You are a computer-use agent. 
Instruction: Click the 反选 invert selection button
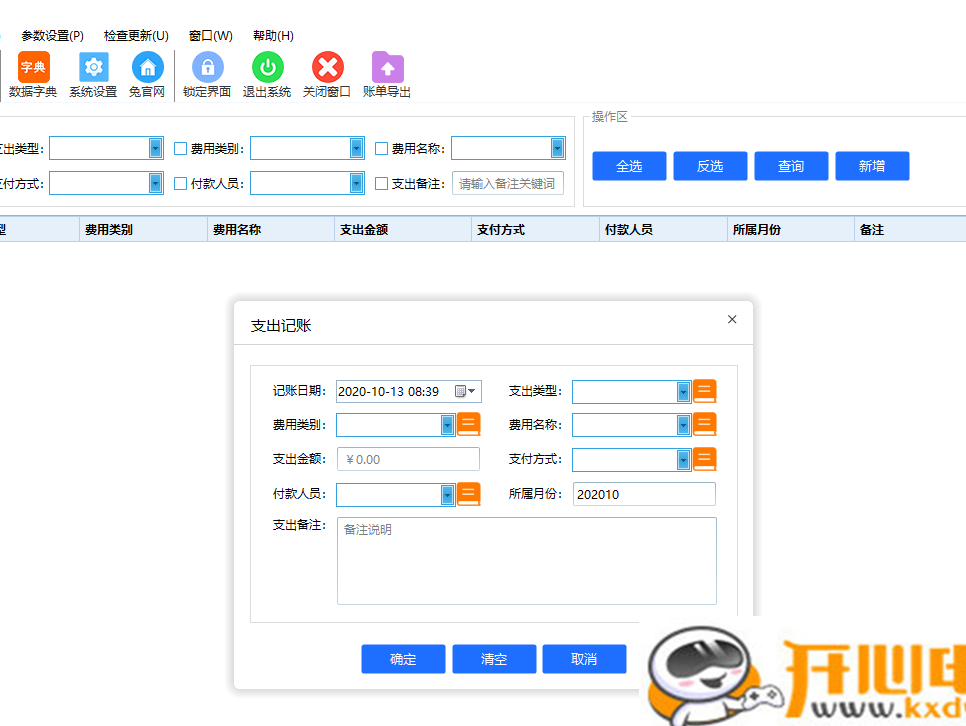pos(710,166)
